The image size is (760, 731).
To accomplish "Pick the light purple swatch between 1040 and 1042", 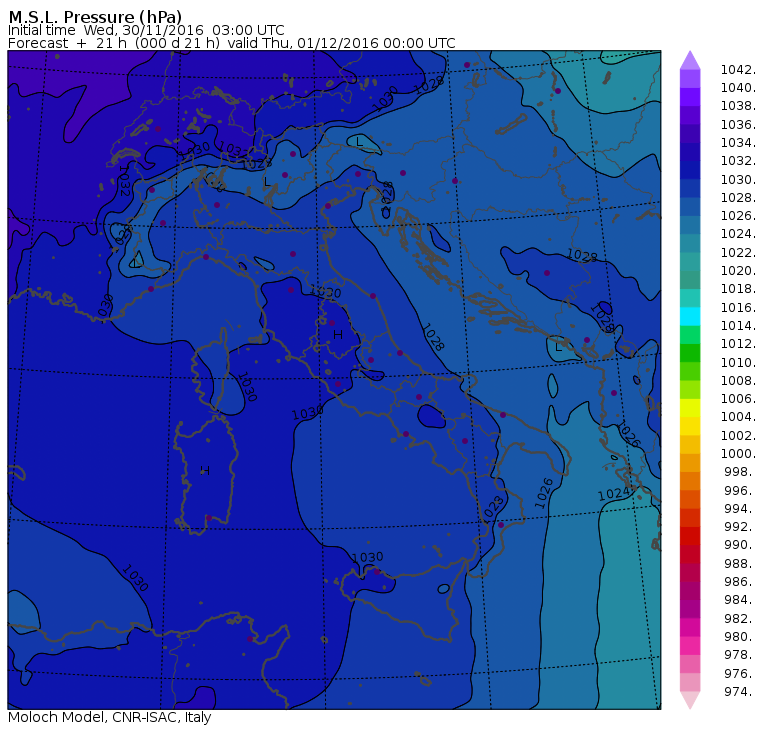I will [x=690, y=79].
